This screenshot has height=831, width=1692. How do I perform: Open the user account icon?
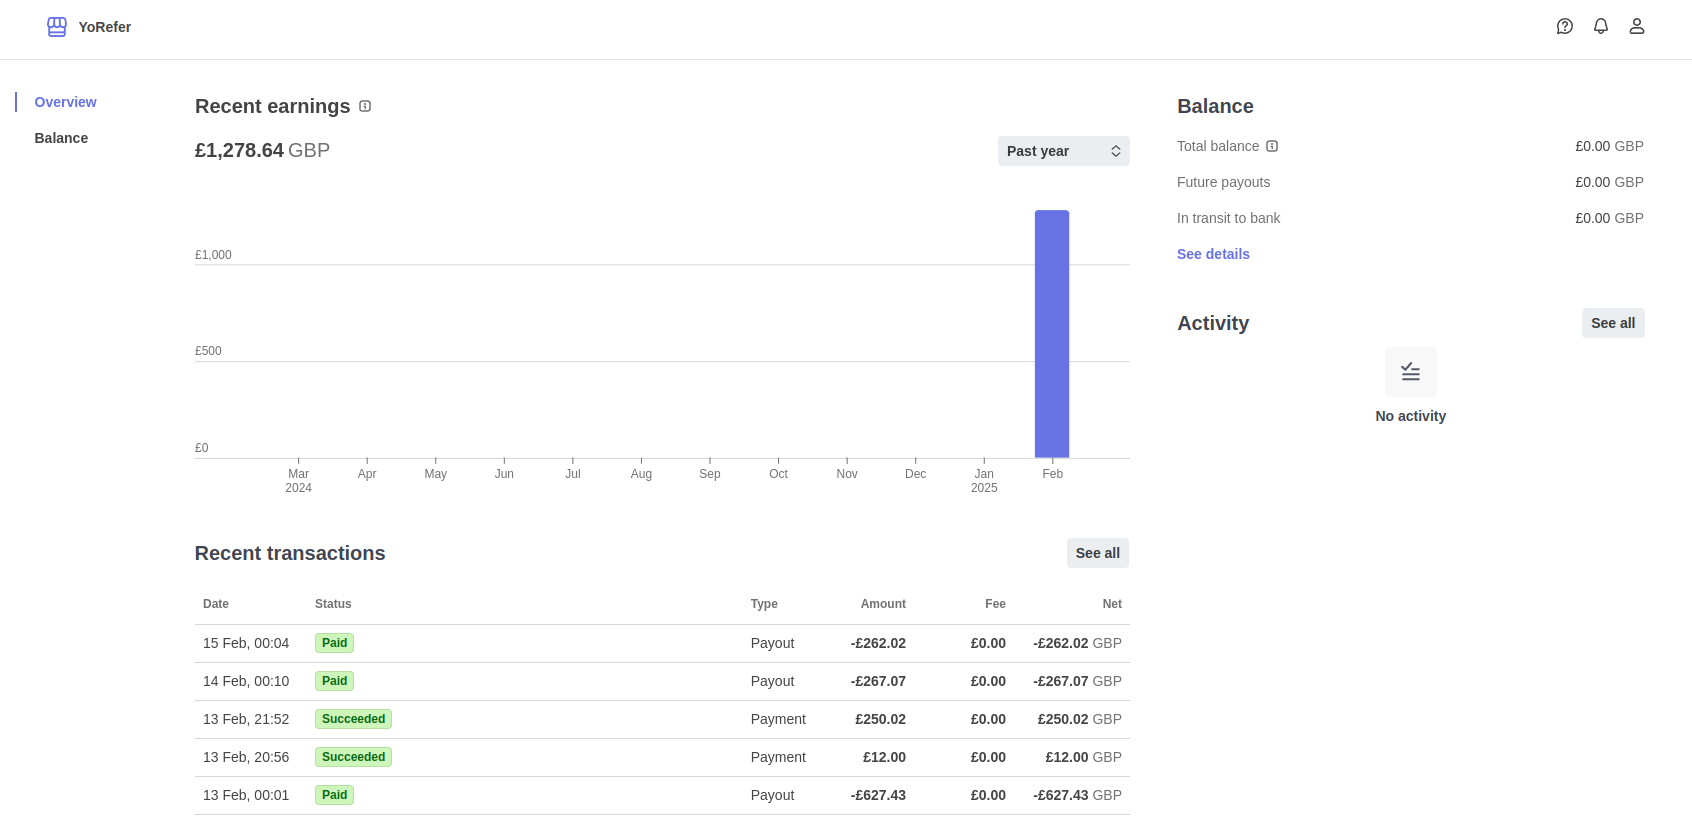[x=1637, y=26]
